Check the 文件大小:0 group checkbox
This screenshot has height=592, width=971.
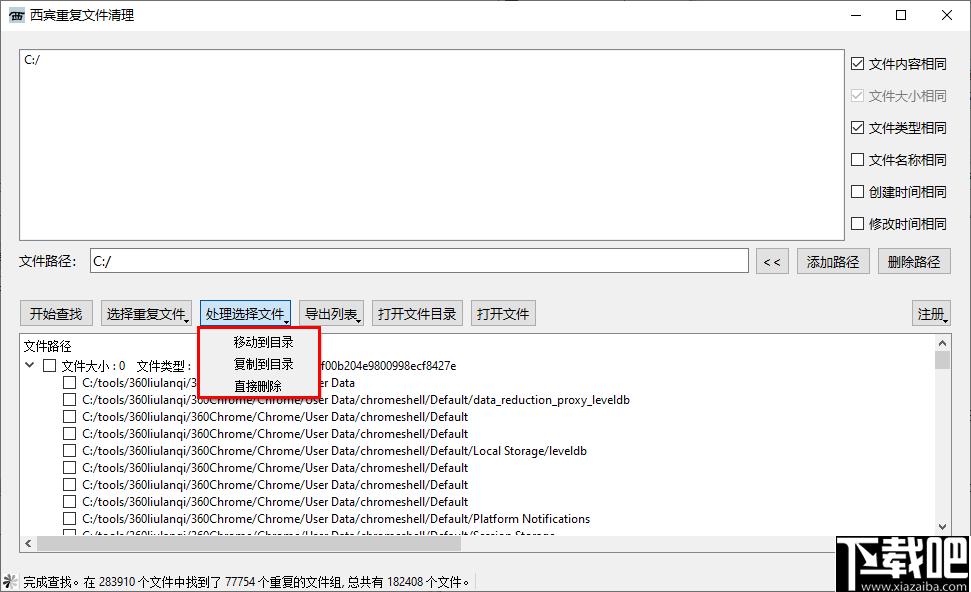tap(50, 365)
